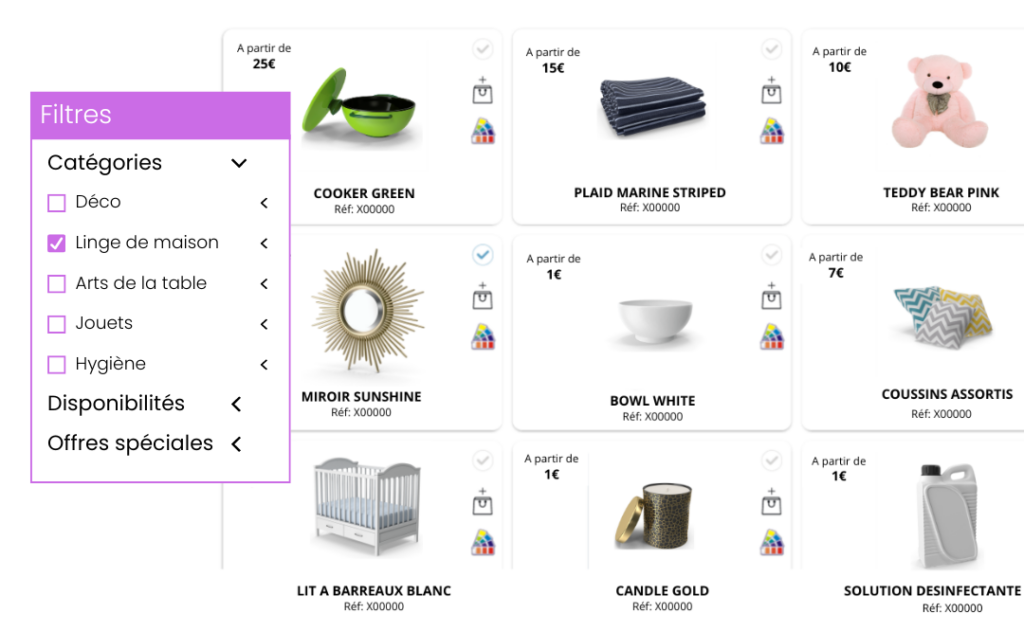This screenshot has height=632, width=1024.
Task: Click the add-to-bag icon for Bowl White
Action: [x=771, y=296]
